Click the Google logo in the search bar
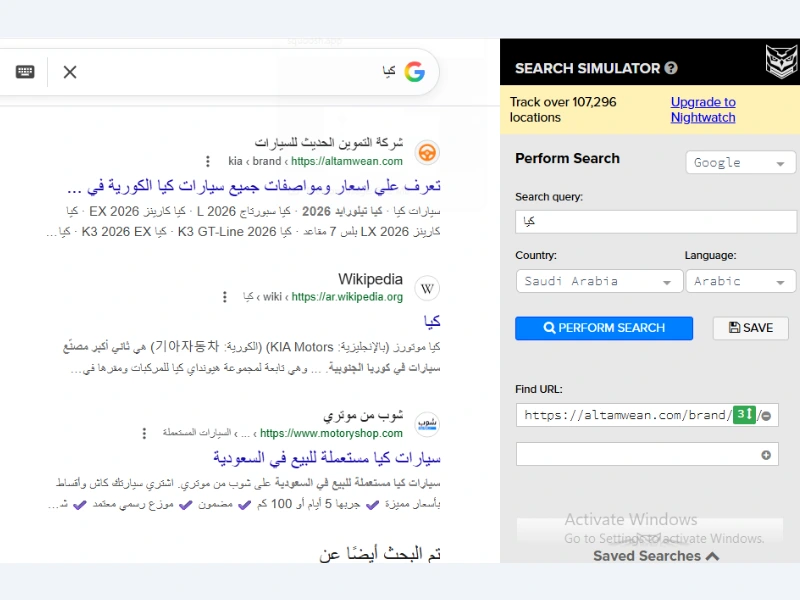This screenshot has width=800, height=600. [x=414, y=71]
